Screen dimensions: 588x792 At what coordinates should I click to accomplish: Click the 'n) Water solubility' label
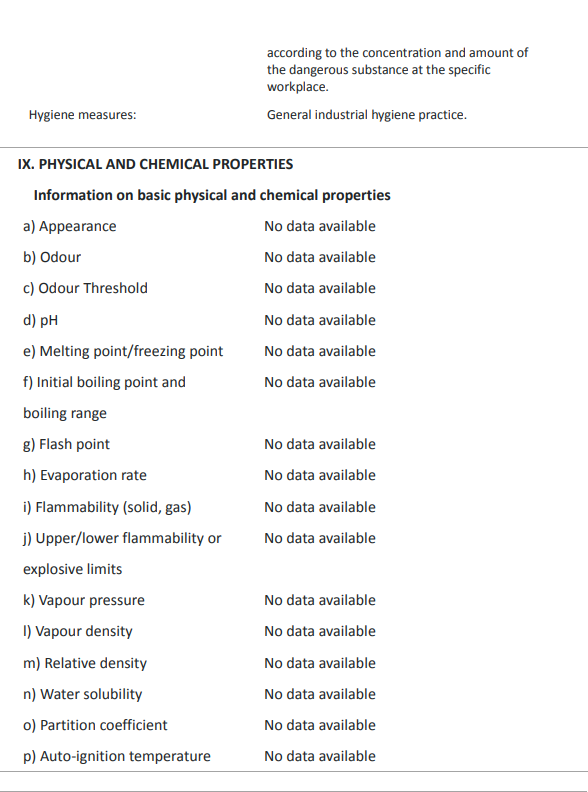point(83,695)
